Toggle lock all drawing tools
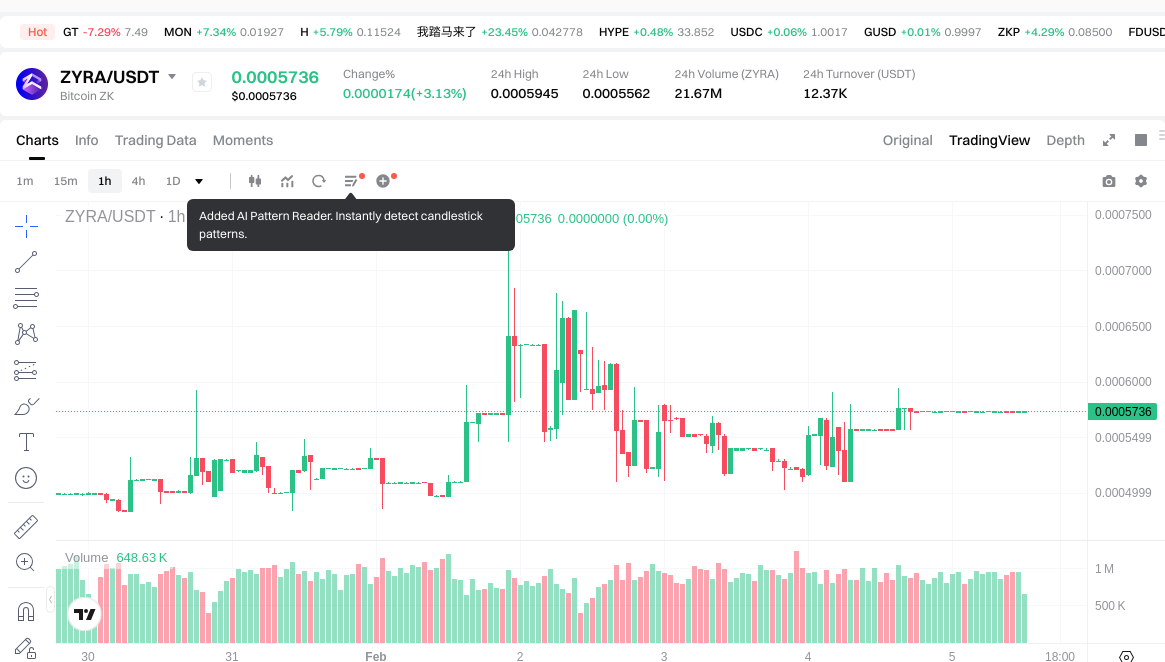The width and height of the screenshot is (1165, 662). point(26,648)
